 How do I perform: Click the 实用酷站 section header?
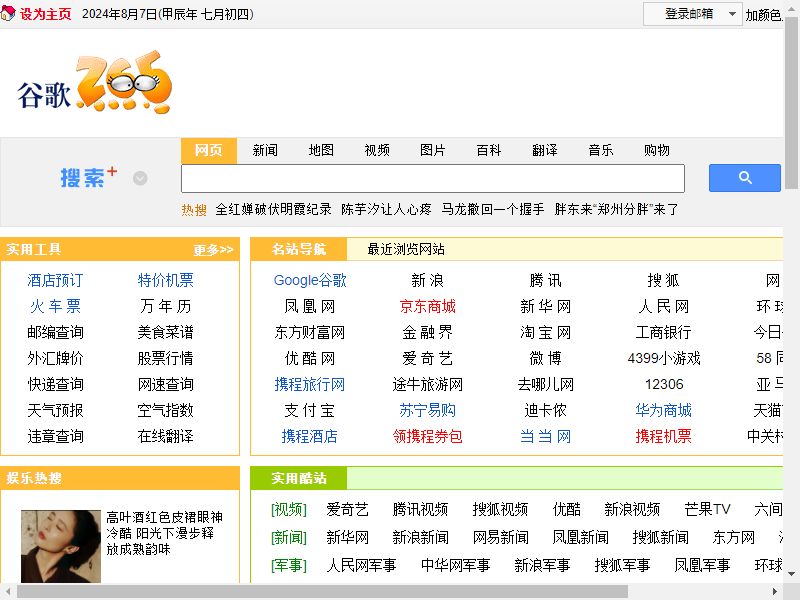coord(298,478)
